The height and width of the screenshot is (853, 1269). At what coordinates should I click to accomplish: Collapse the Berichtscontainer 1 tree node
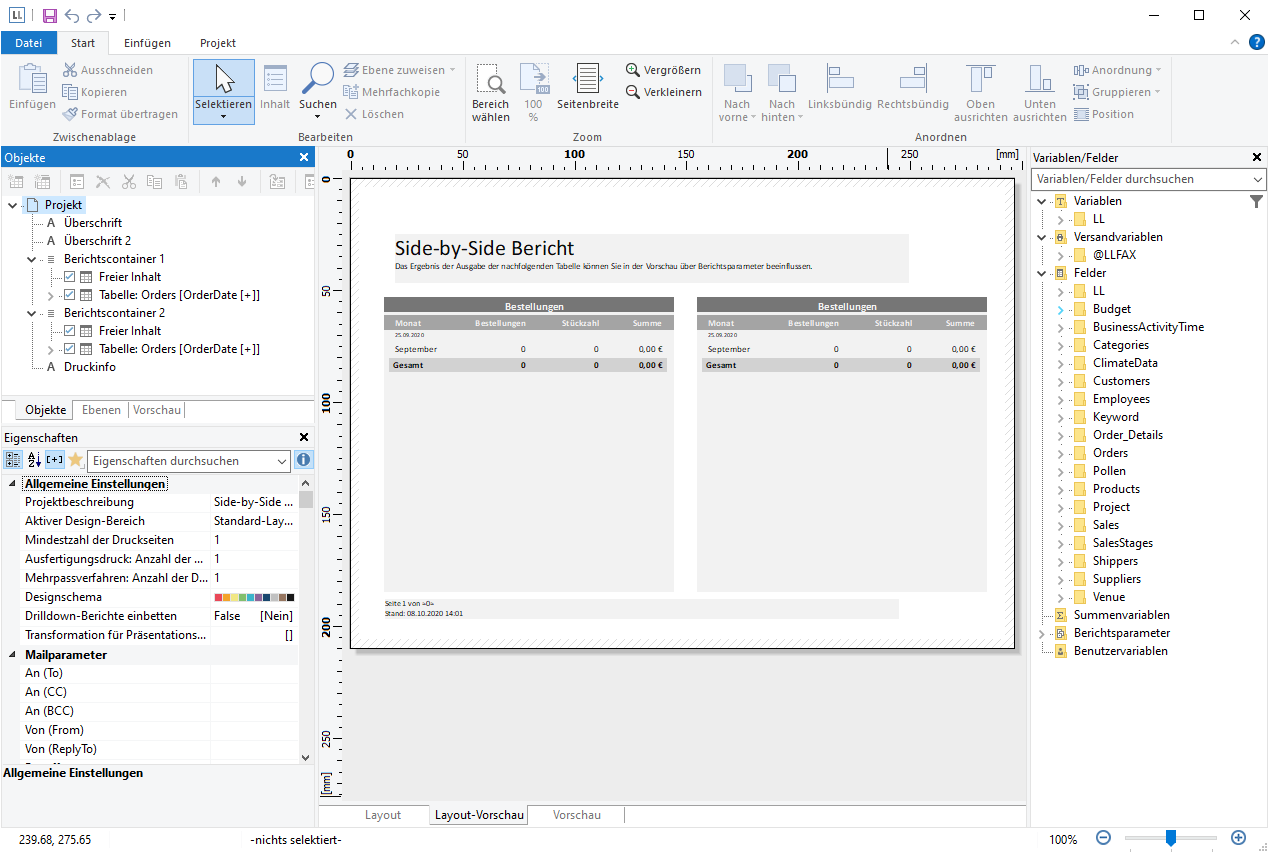[32, 259]
